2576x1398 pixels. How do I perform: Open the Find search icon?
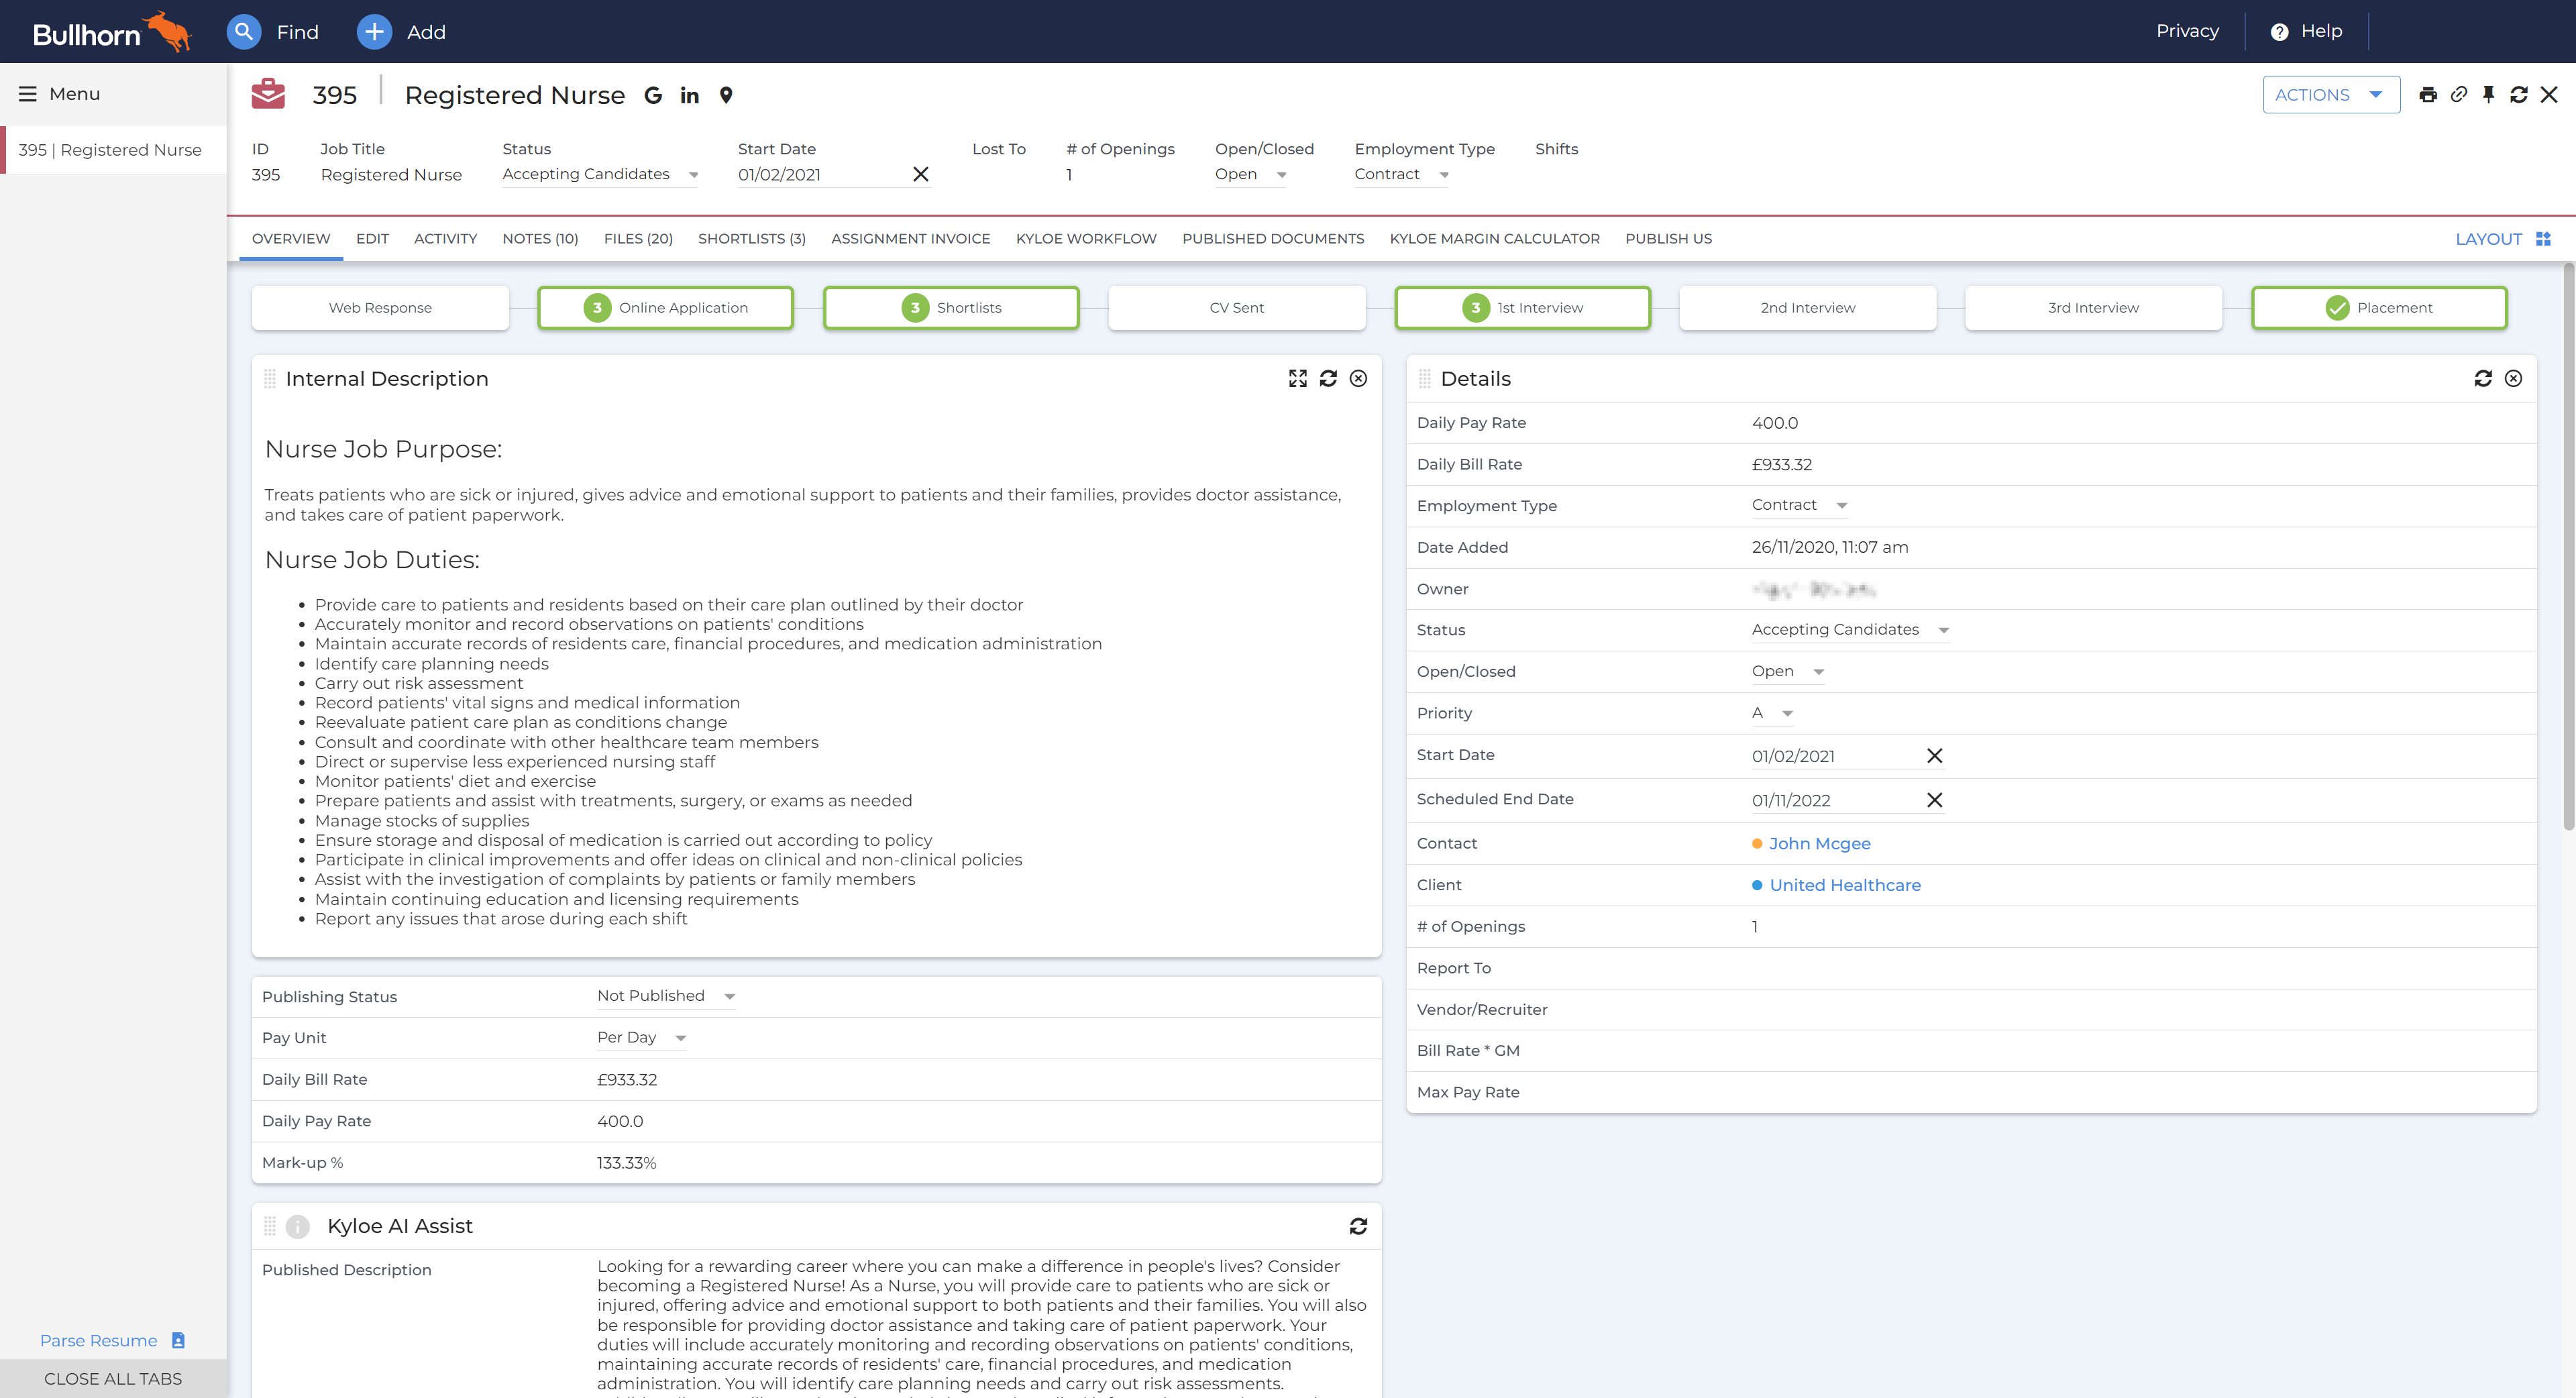coord(243,32)
